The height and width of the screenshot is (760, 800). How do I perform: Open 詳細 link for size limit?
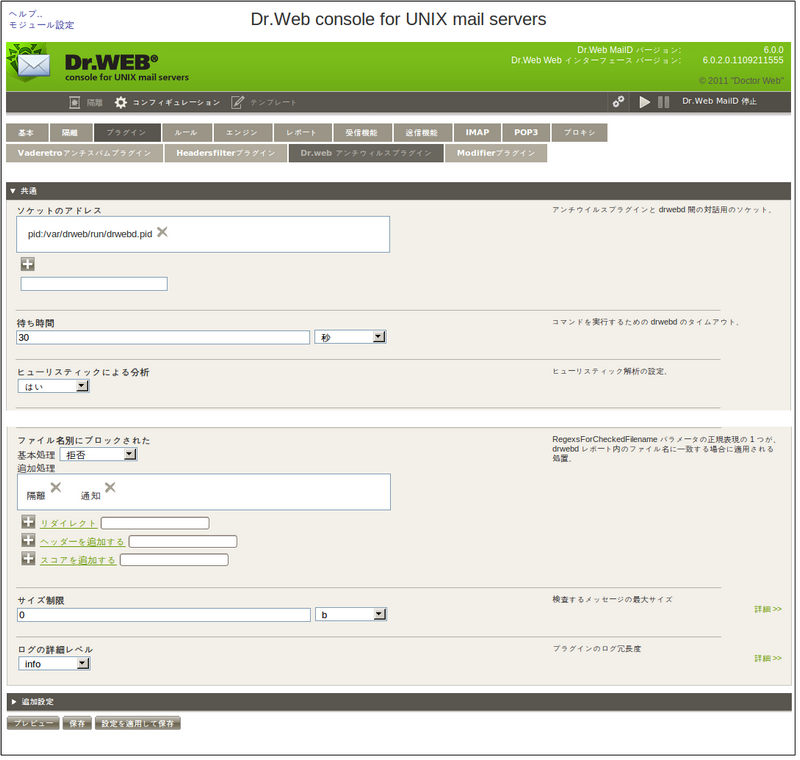(768, 610)
